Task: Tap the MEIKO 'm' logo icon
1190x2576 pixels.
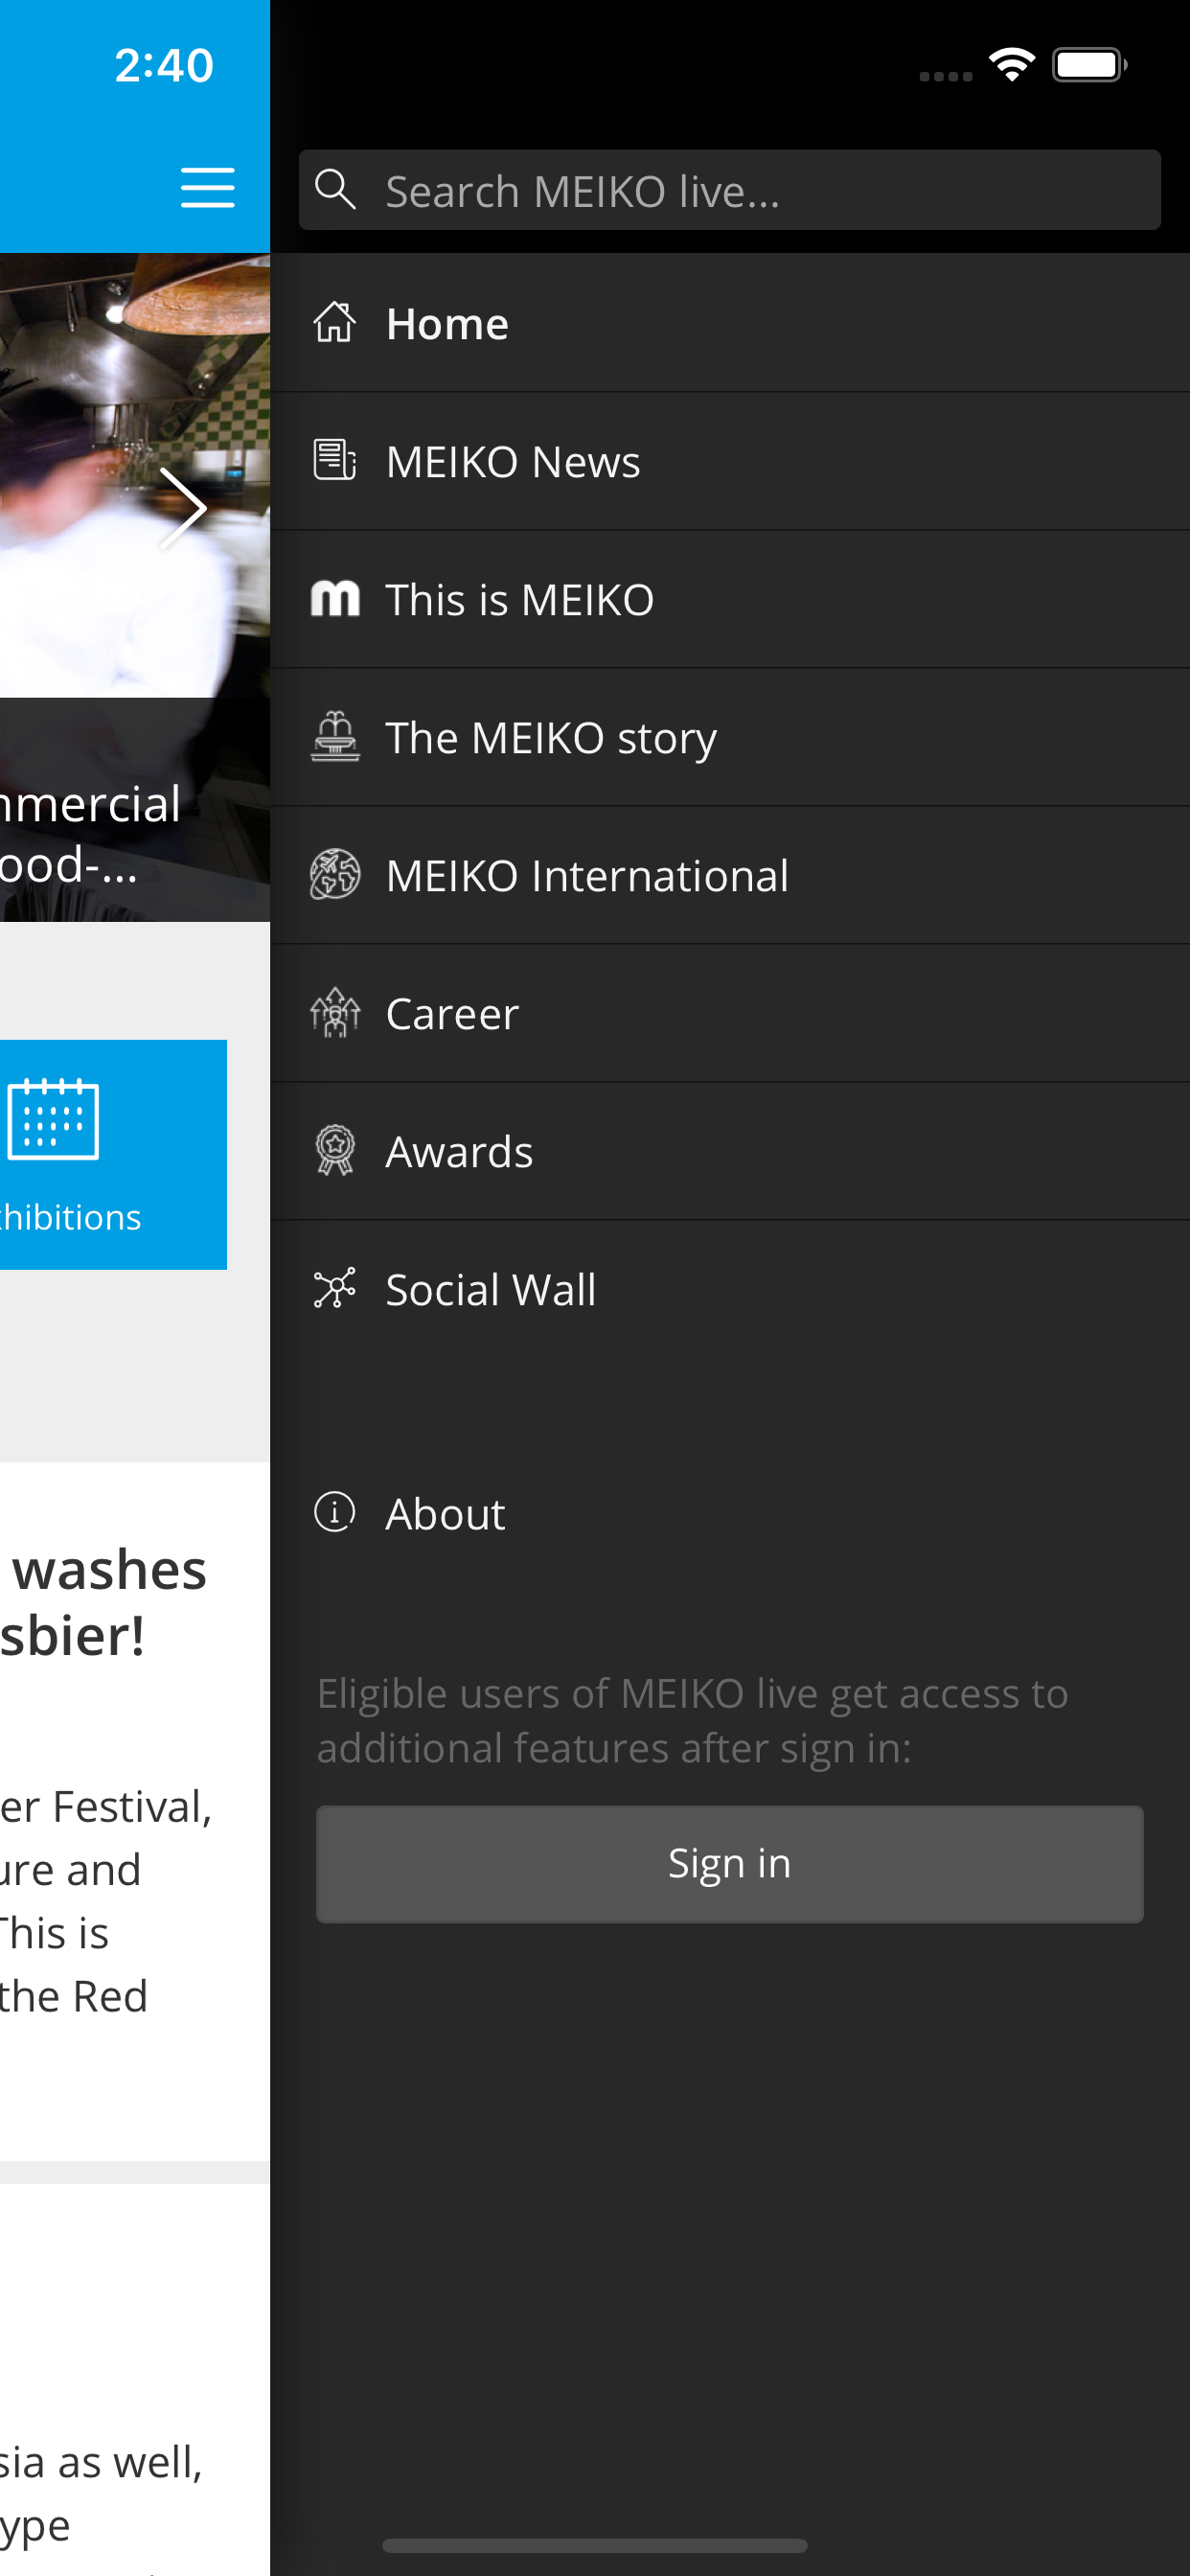Action: (x=335, y=598)
